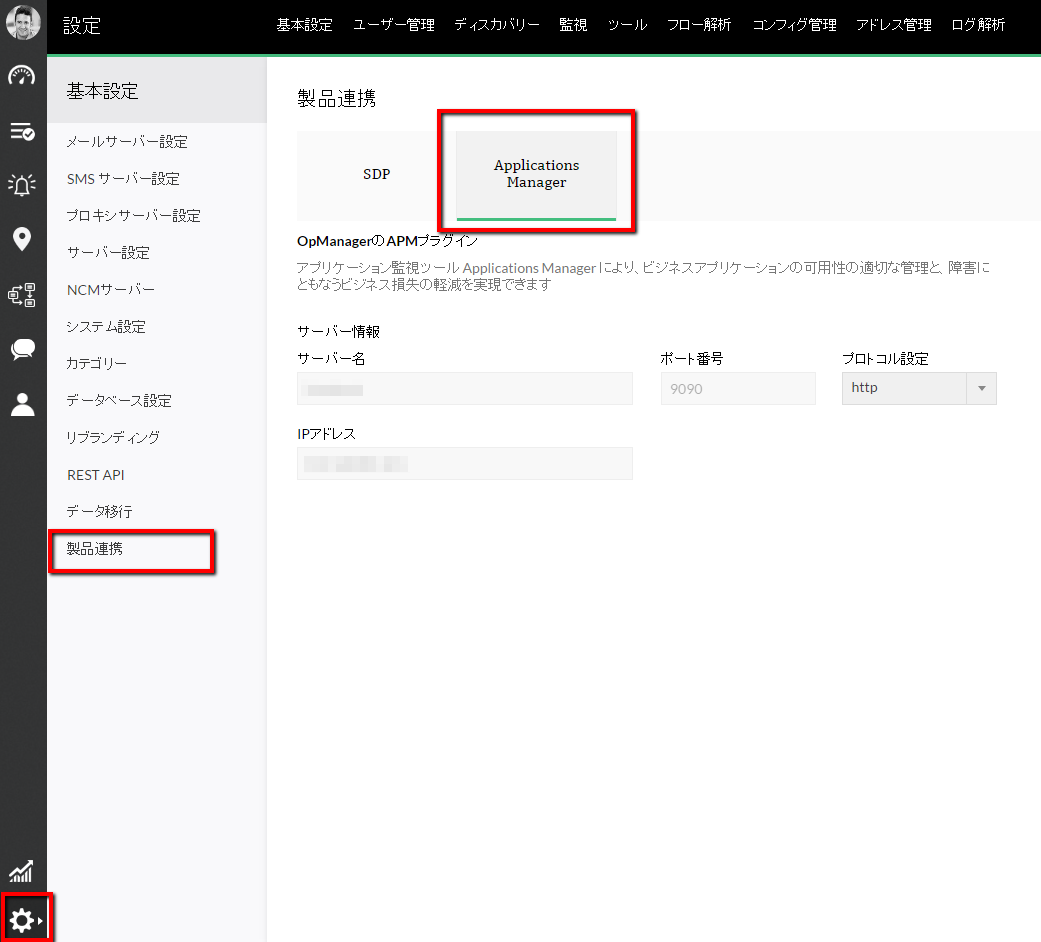The width and height of the screenshot is (1041, 942).
Task: Open the ログ解析 menu
Action: click(x=978, y=25)
